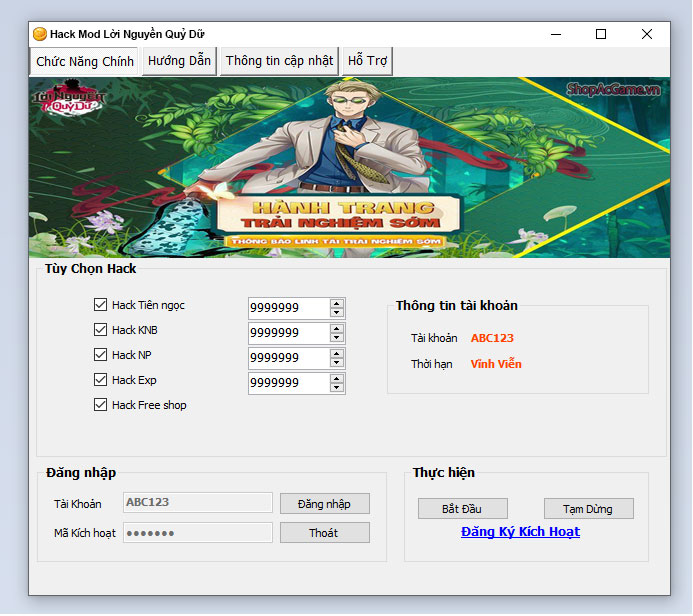Click the game banner image
This screenshot has height=616, width=693.
coord(349,167)
